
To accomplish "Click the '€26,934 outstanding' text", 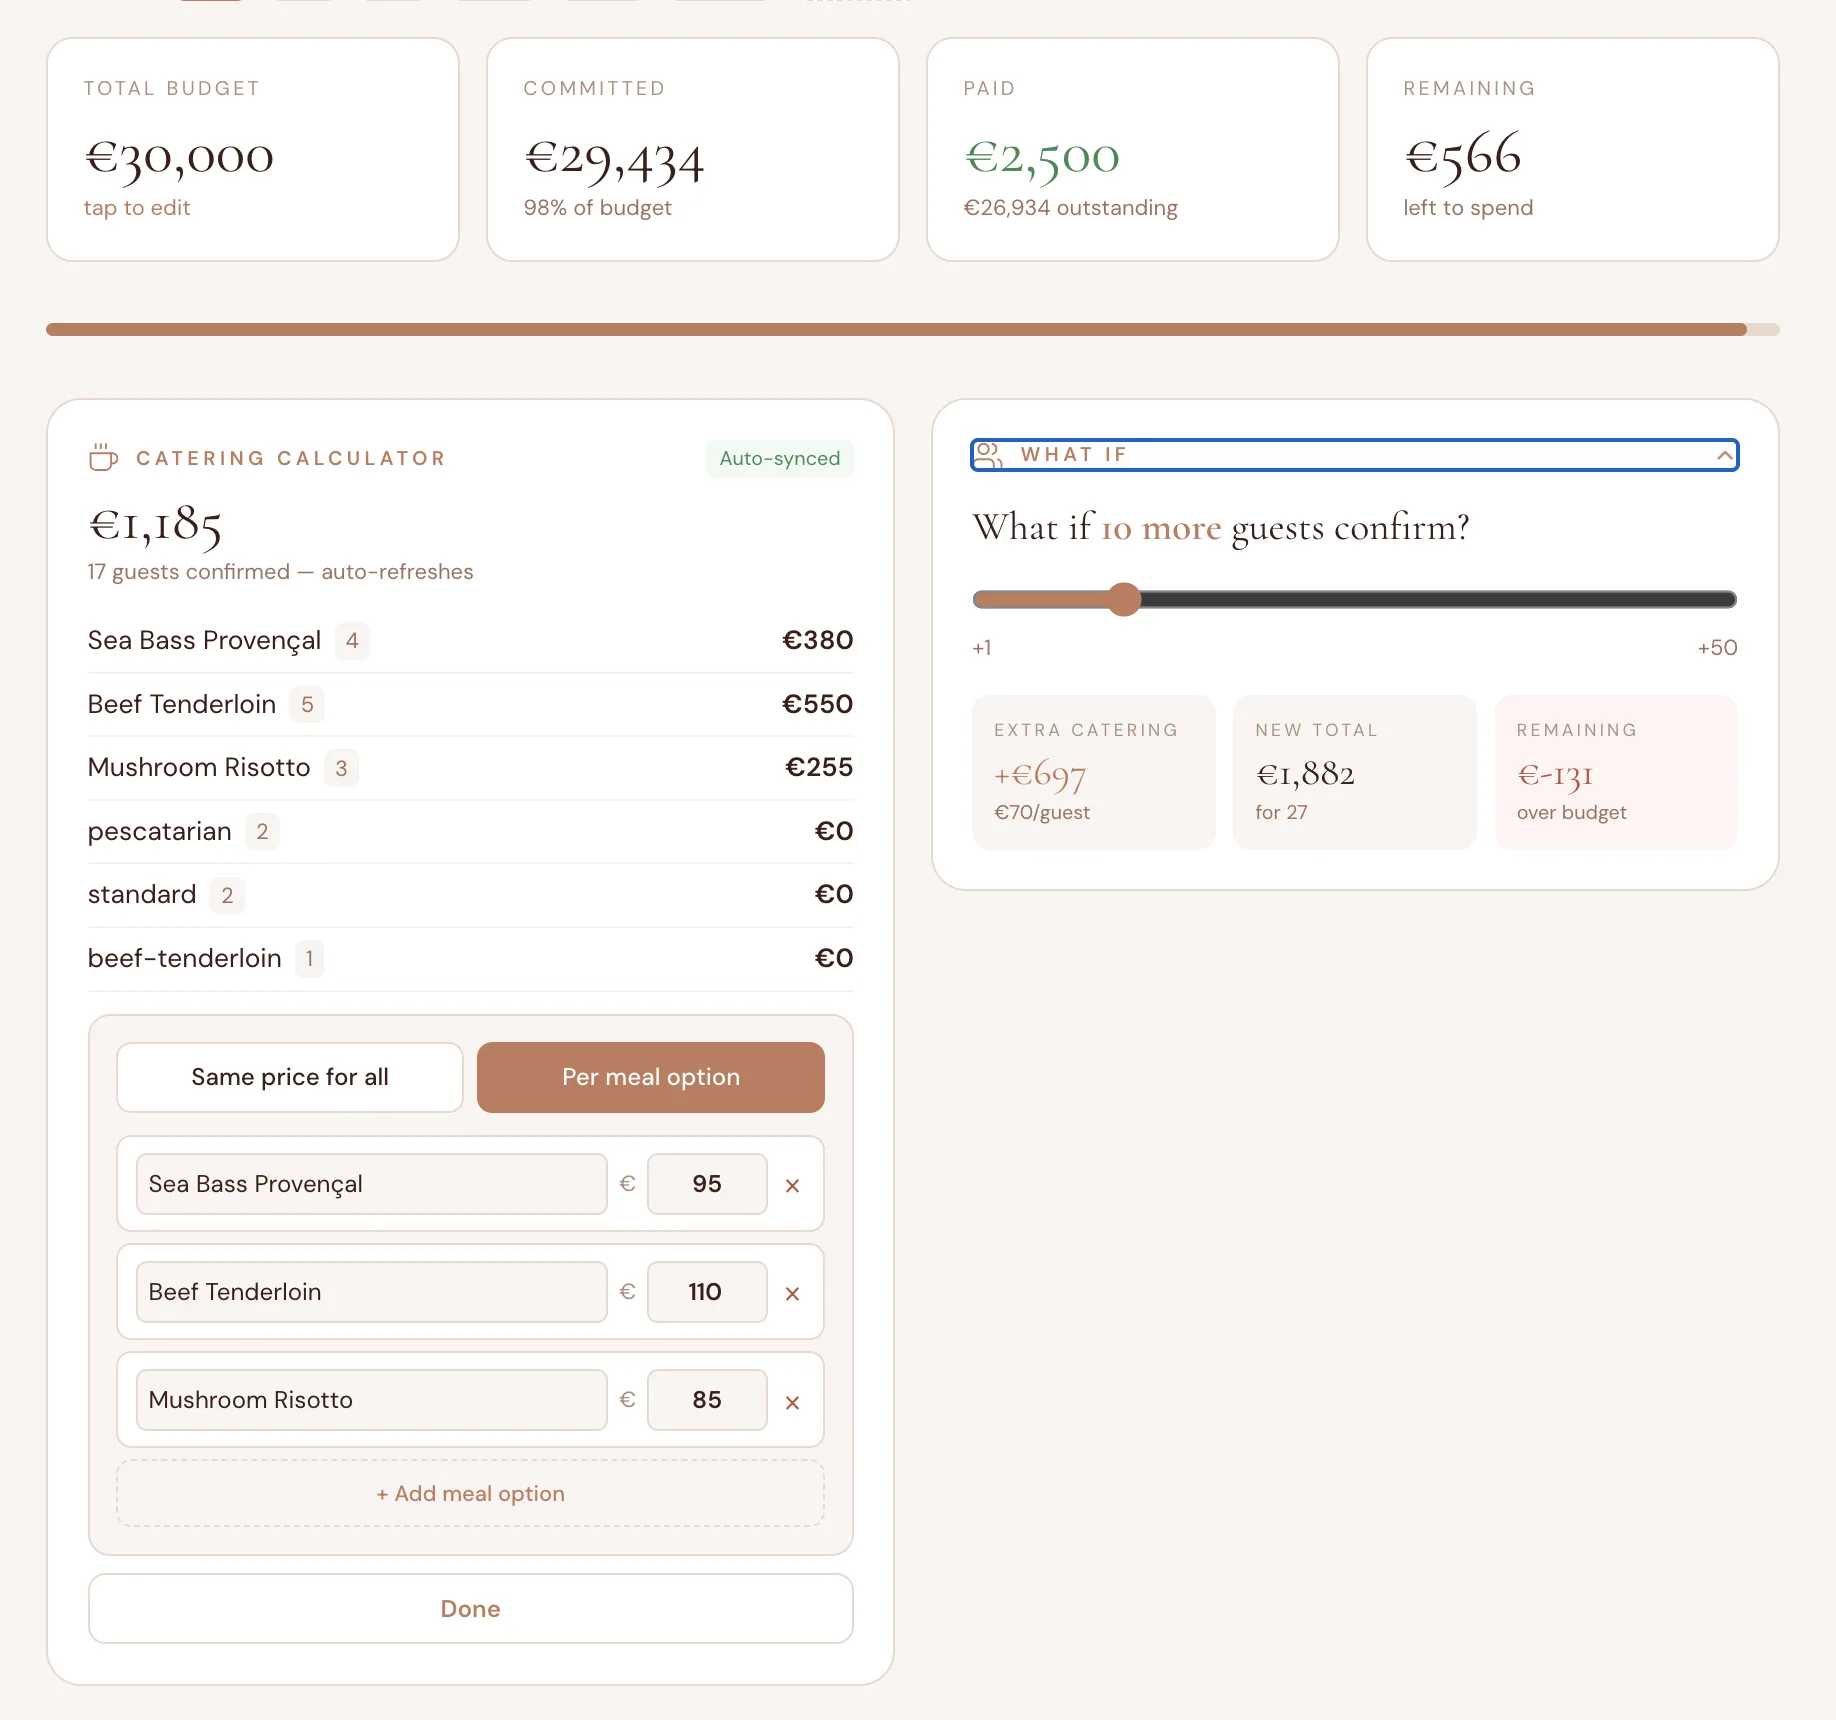I will click(x=1071, y=208).
